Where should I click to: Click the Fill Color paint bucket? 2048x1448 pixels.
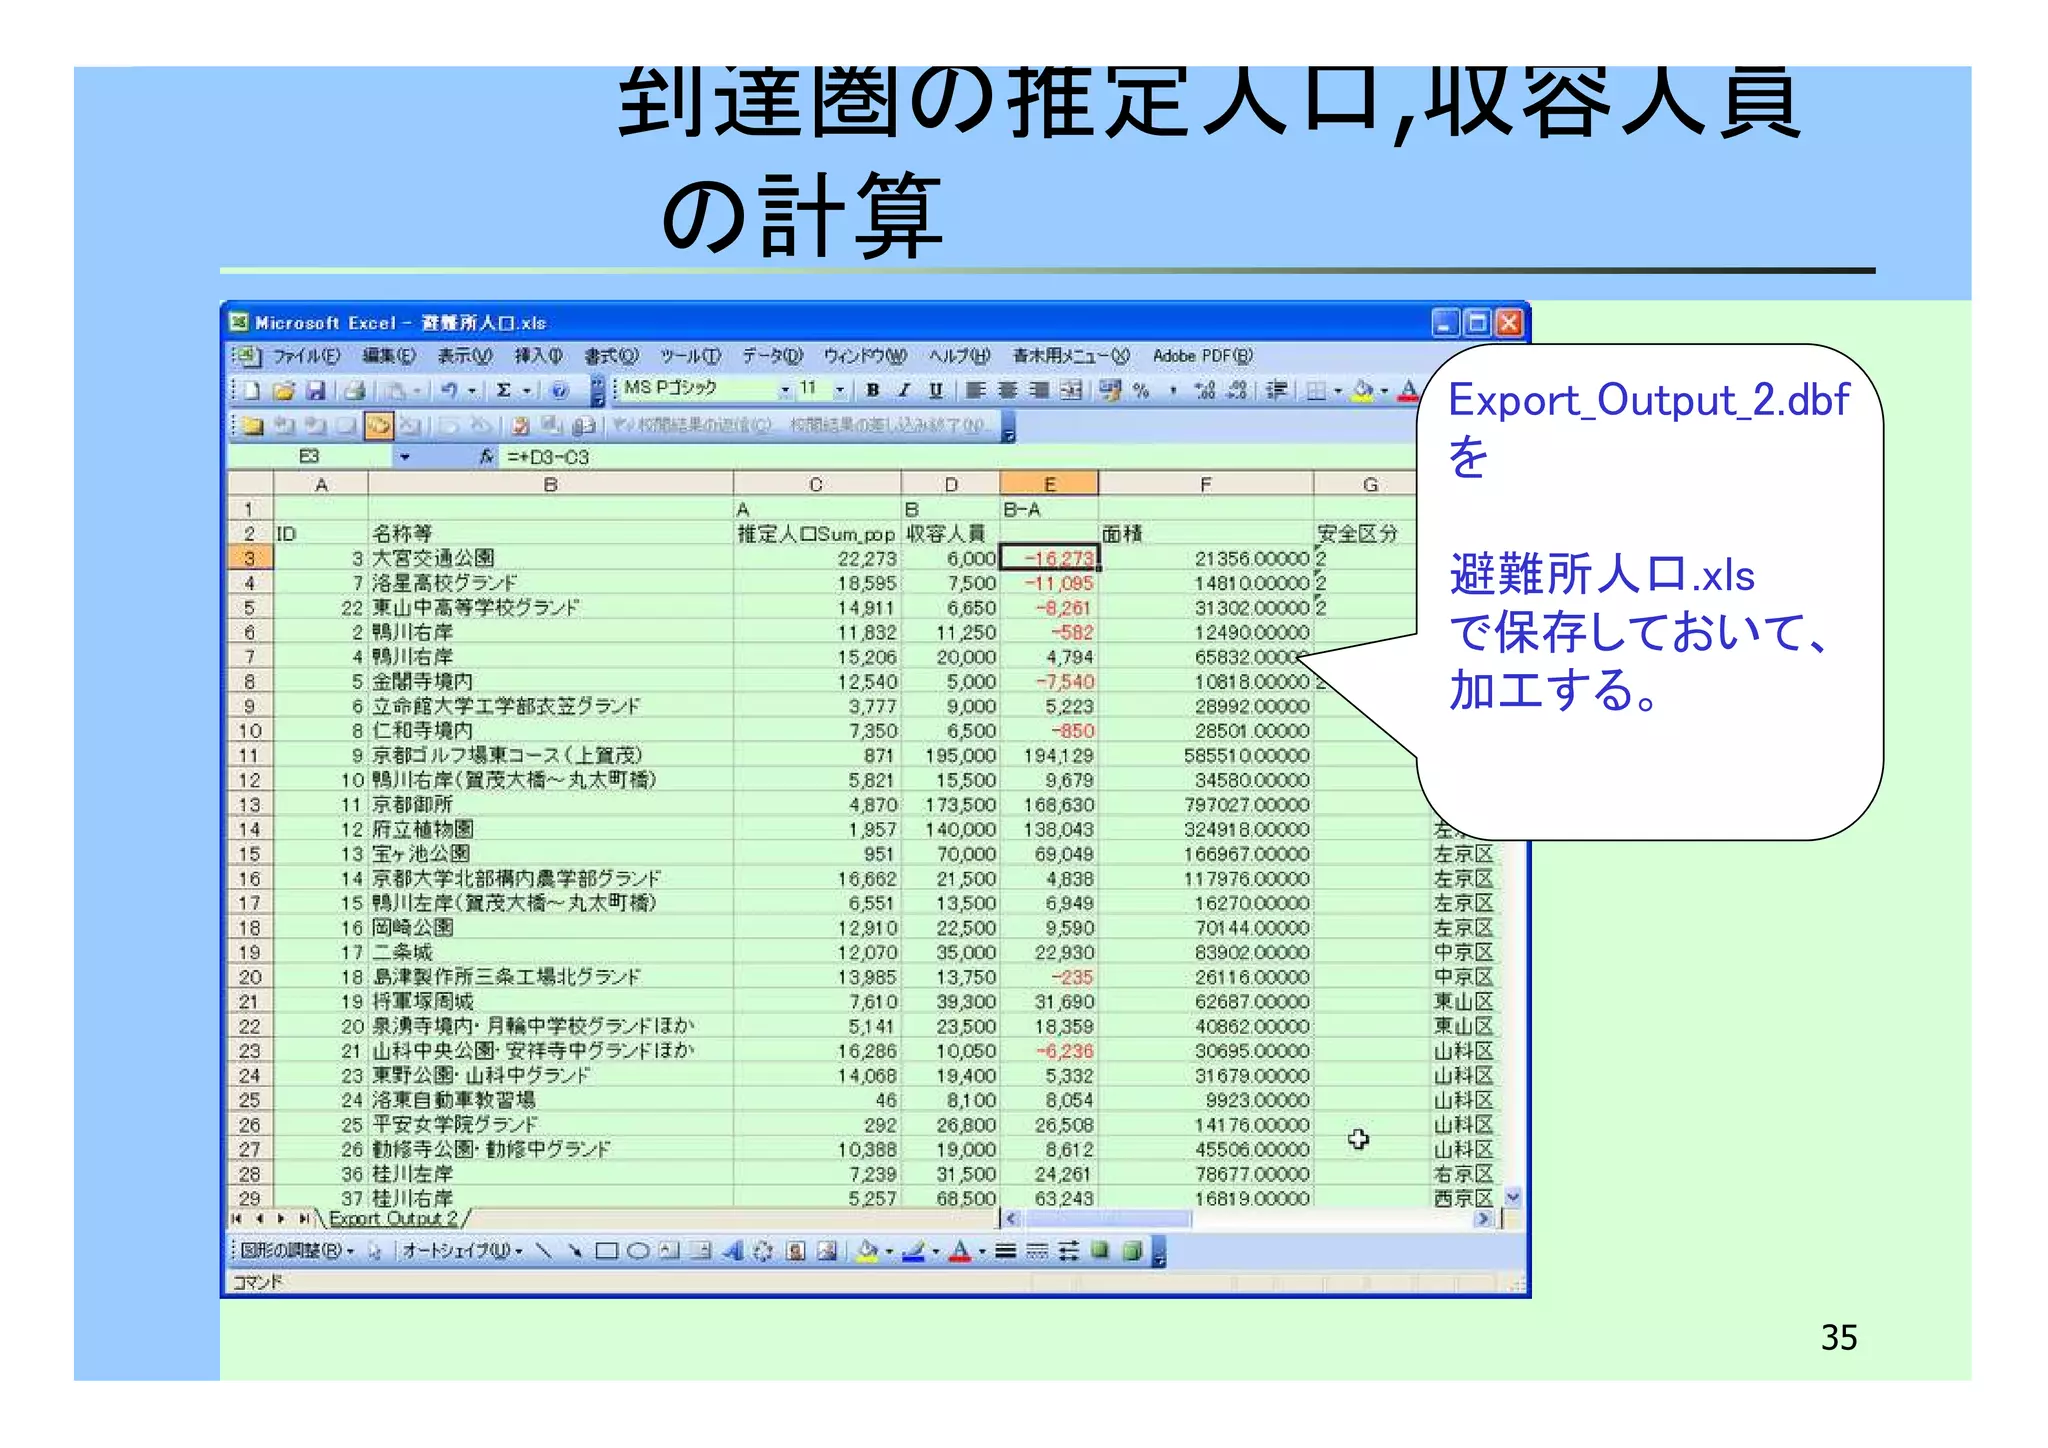1361,391
